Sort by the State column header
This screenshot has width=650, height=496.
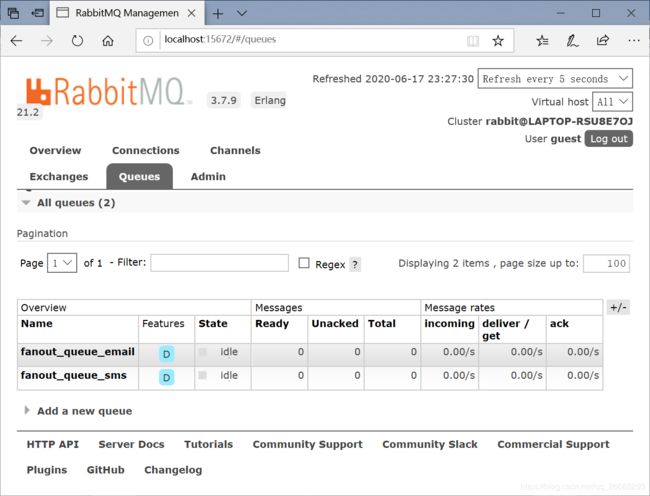point(213,324)
